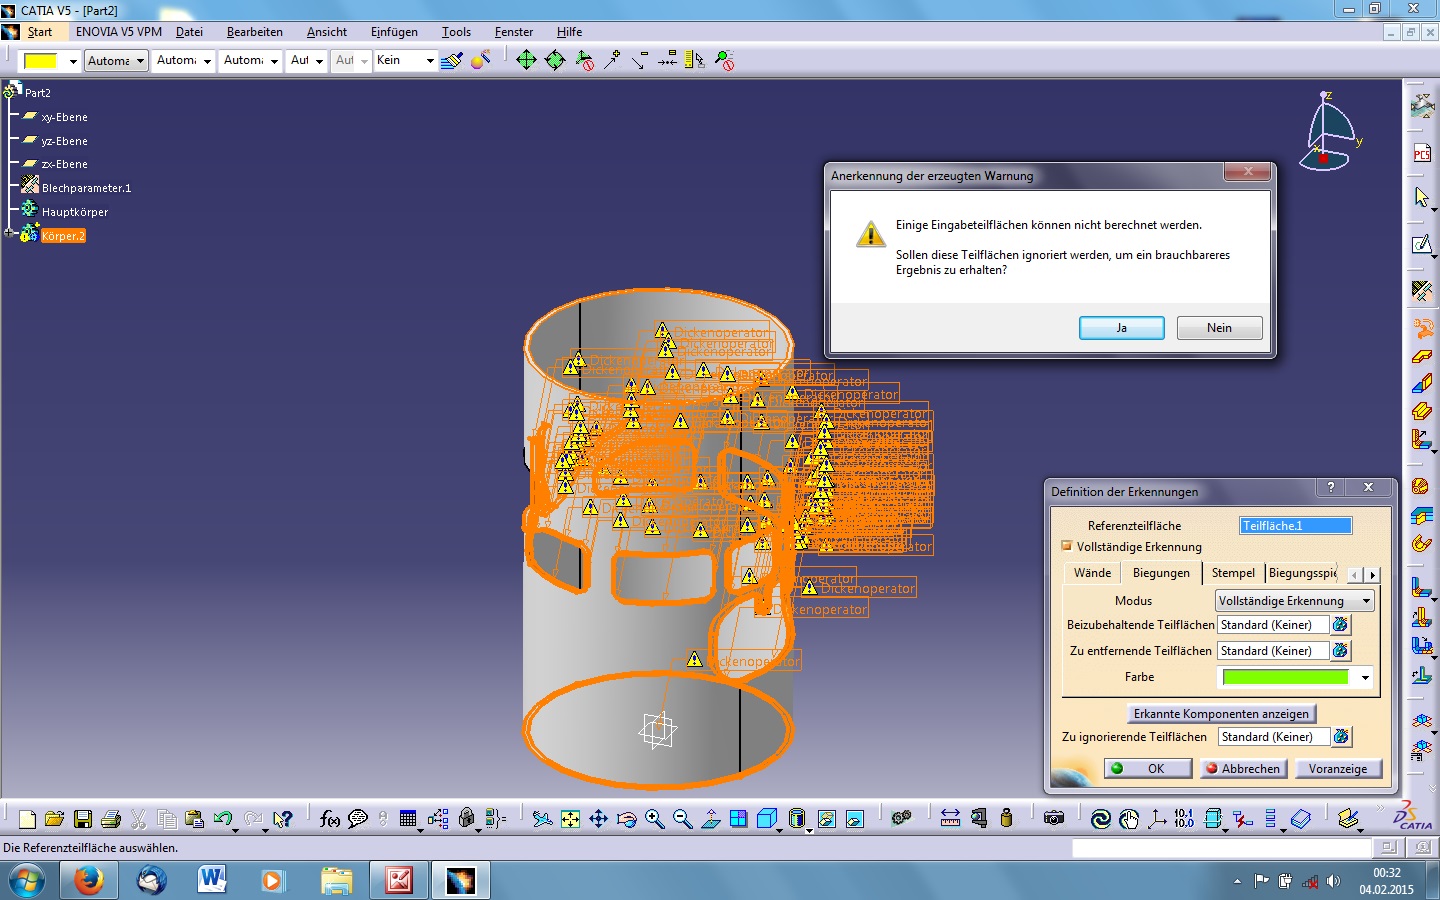The height and width of the screenshot is (900, 1440).
Task: Click Erkannte Komponenten anzeigen button
Action: point(1221,713)
